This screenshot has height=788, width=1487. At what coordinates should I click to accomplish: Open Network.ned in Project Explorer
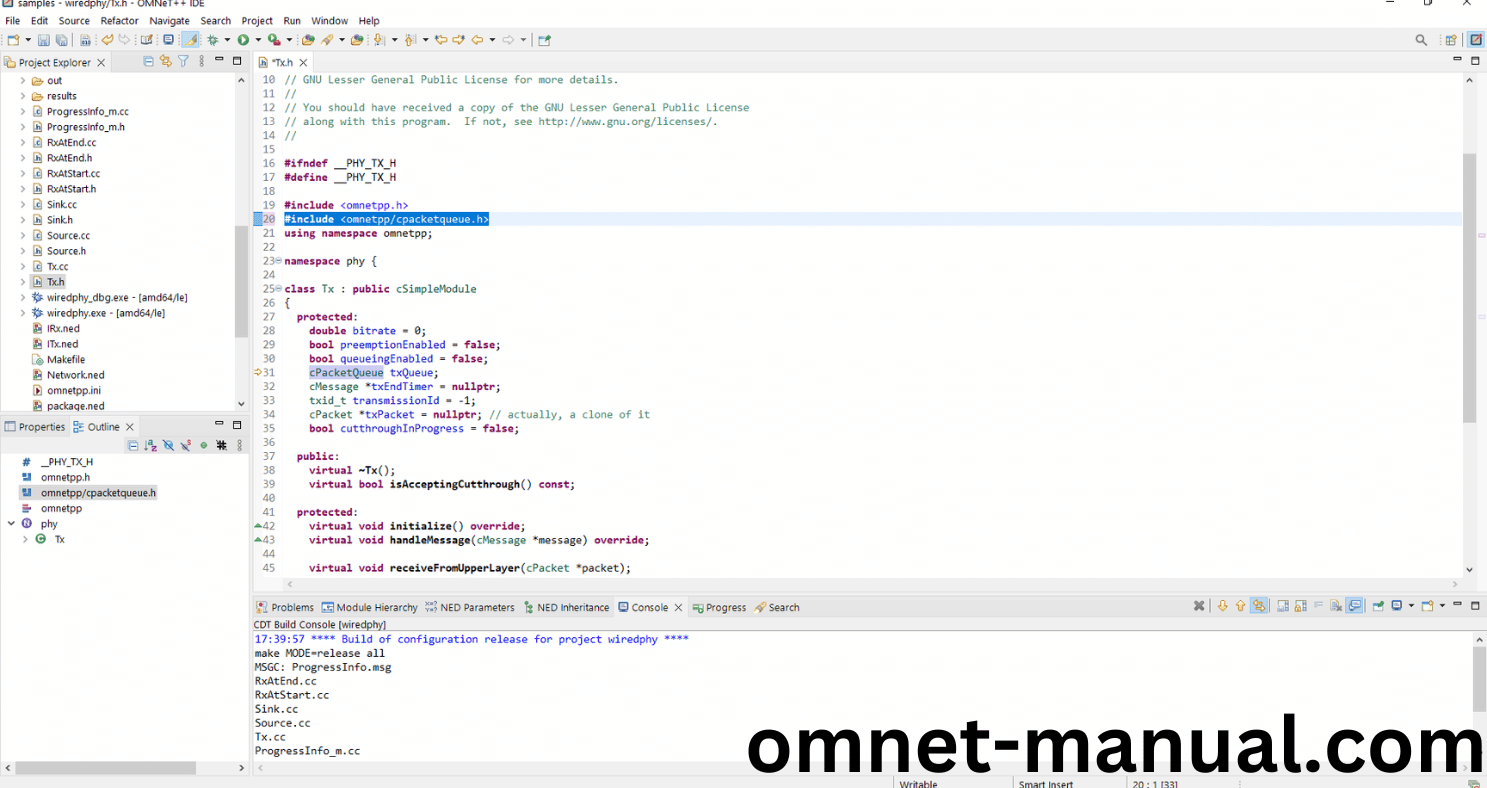point(75,375)
